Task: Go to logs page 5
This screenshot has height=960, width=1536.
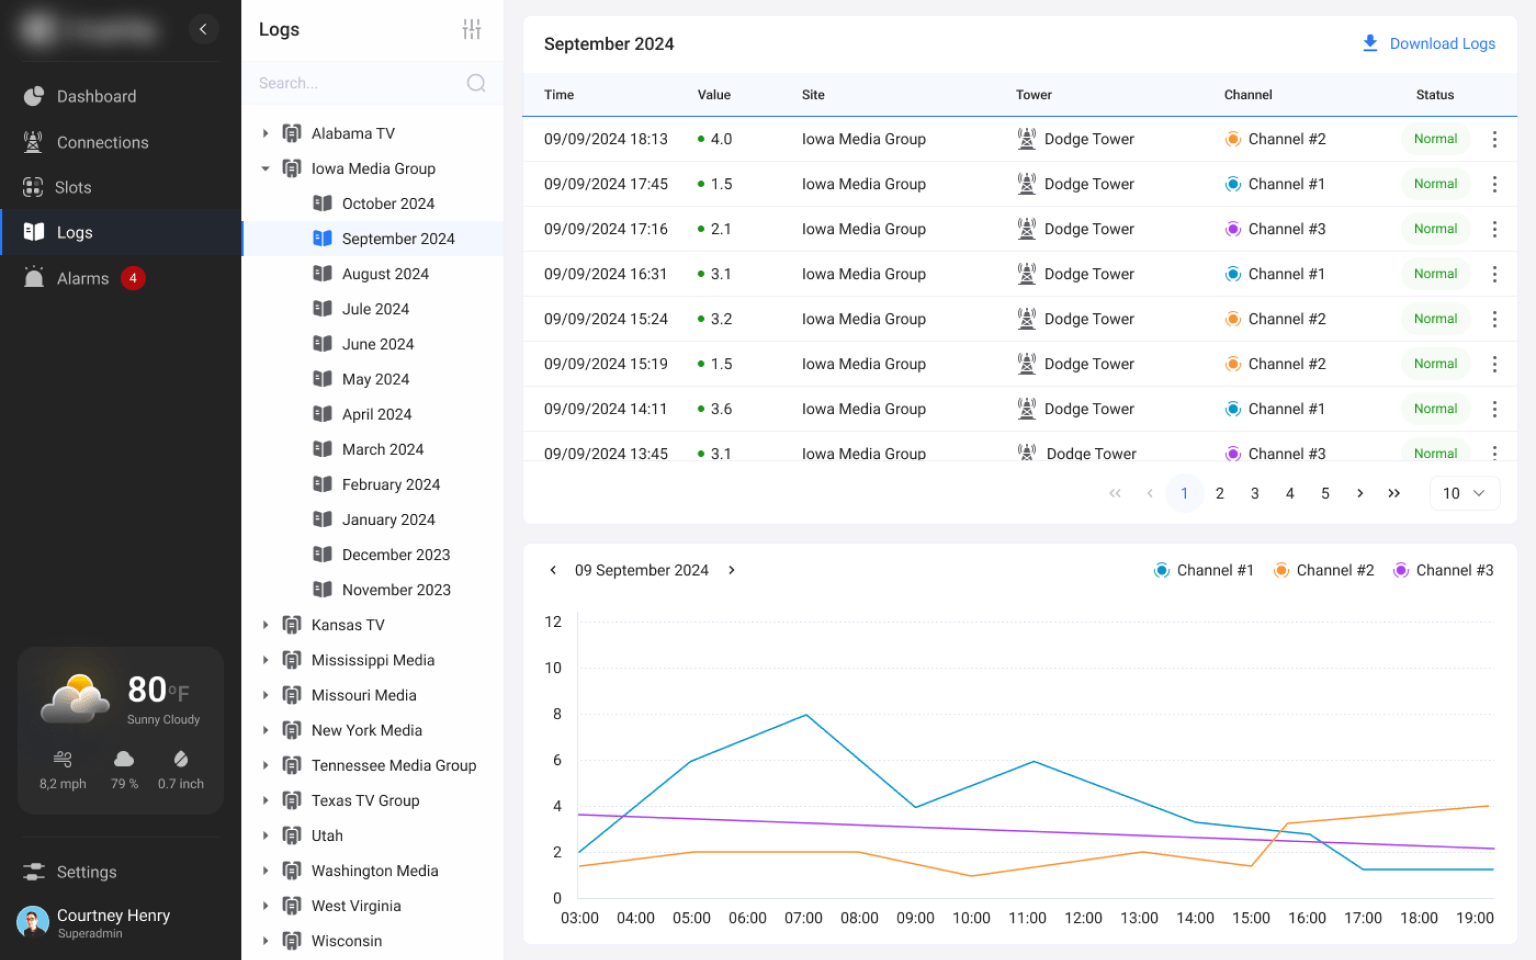Action: pos(1325,493)
